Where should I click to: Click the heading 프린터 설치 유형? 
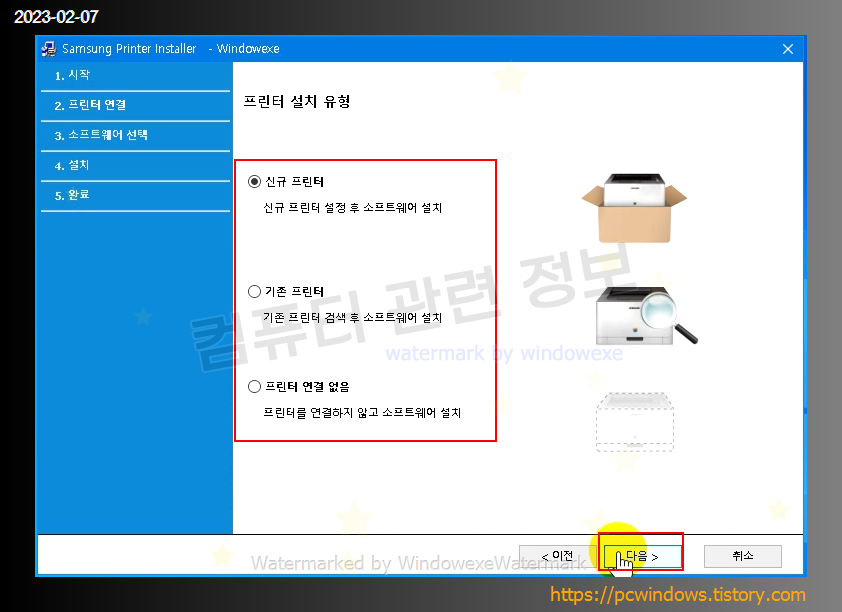[x=297, y=101]
